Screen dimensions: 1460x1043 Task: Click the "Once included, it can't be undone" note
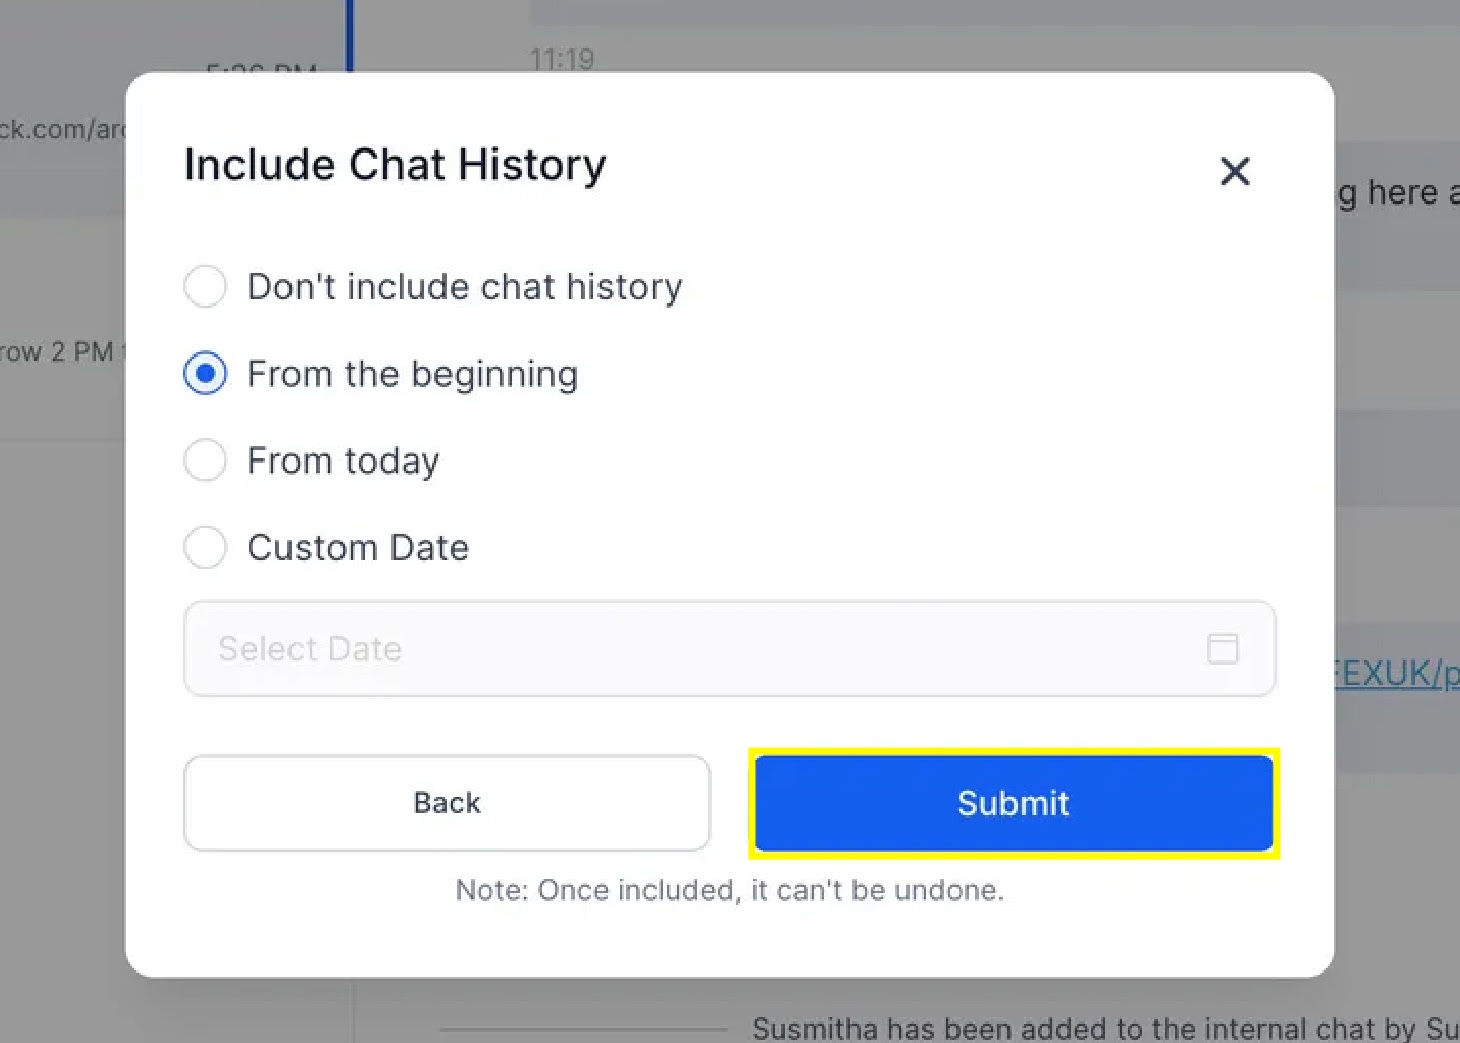729,890
